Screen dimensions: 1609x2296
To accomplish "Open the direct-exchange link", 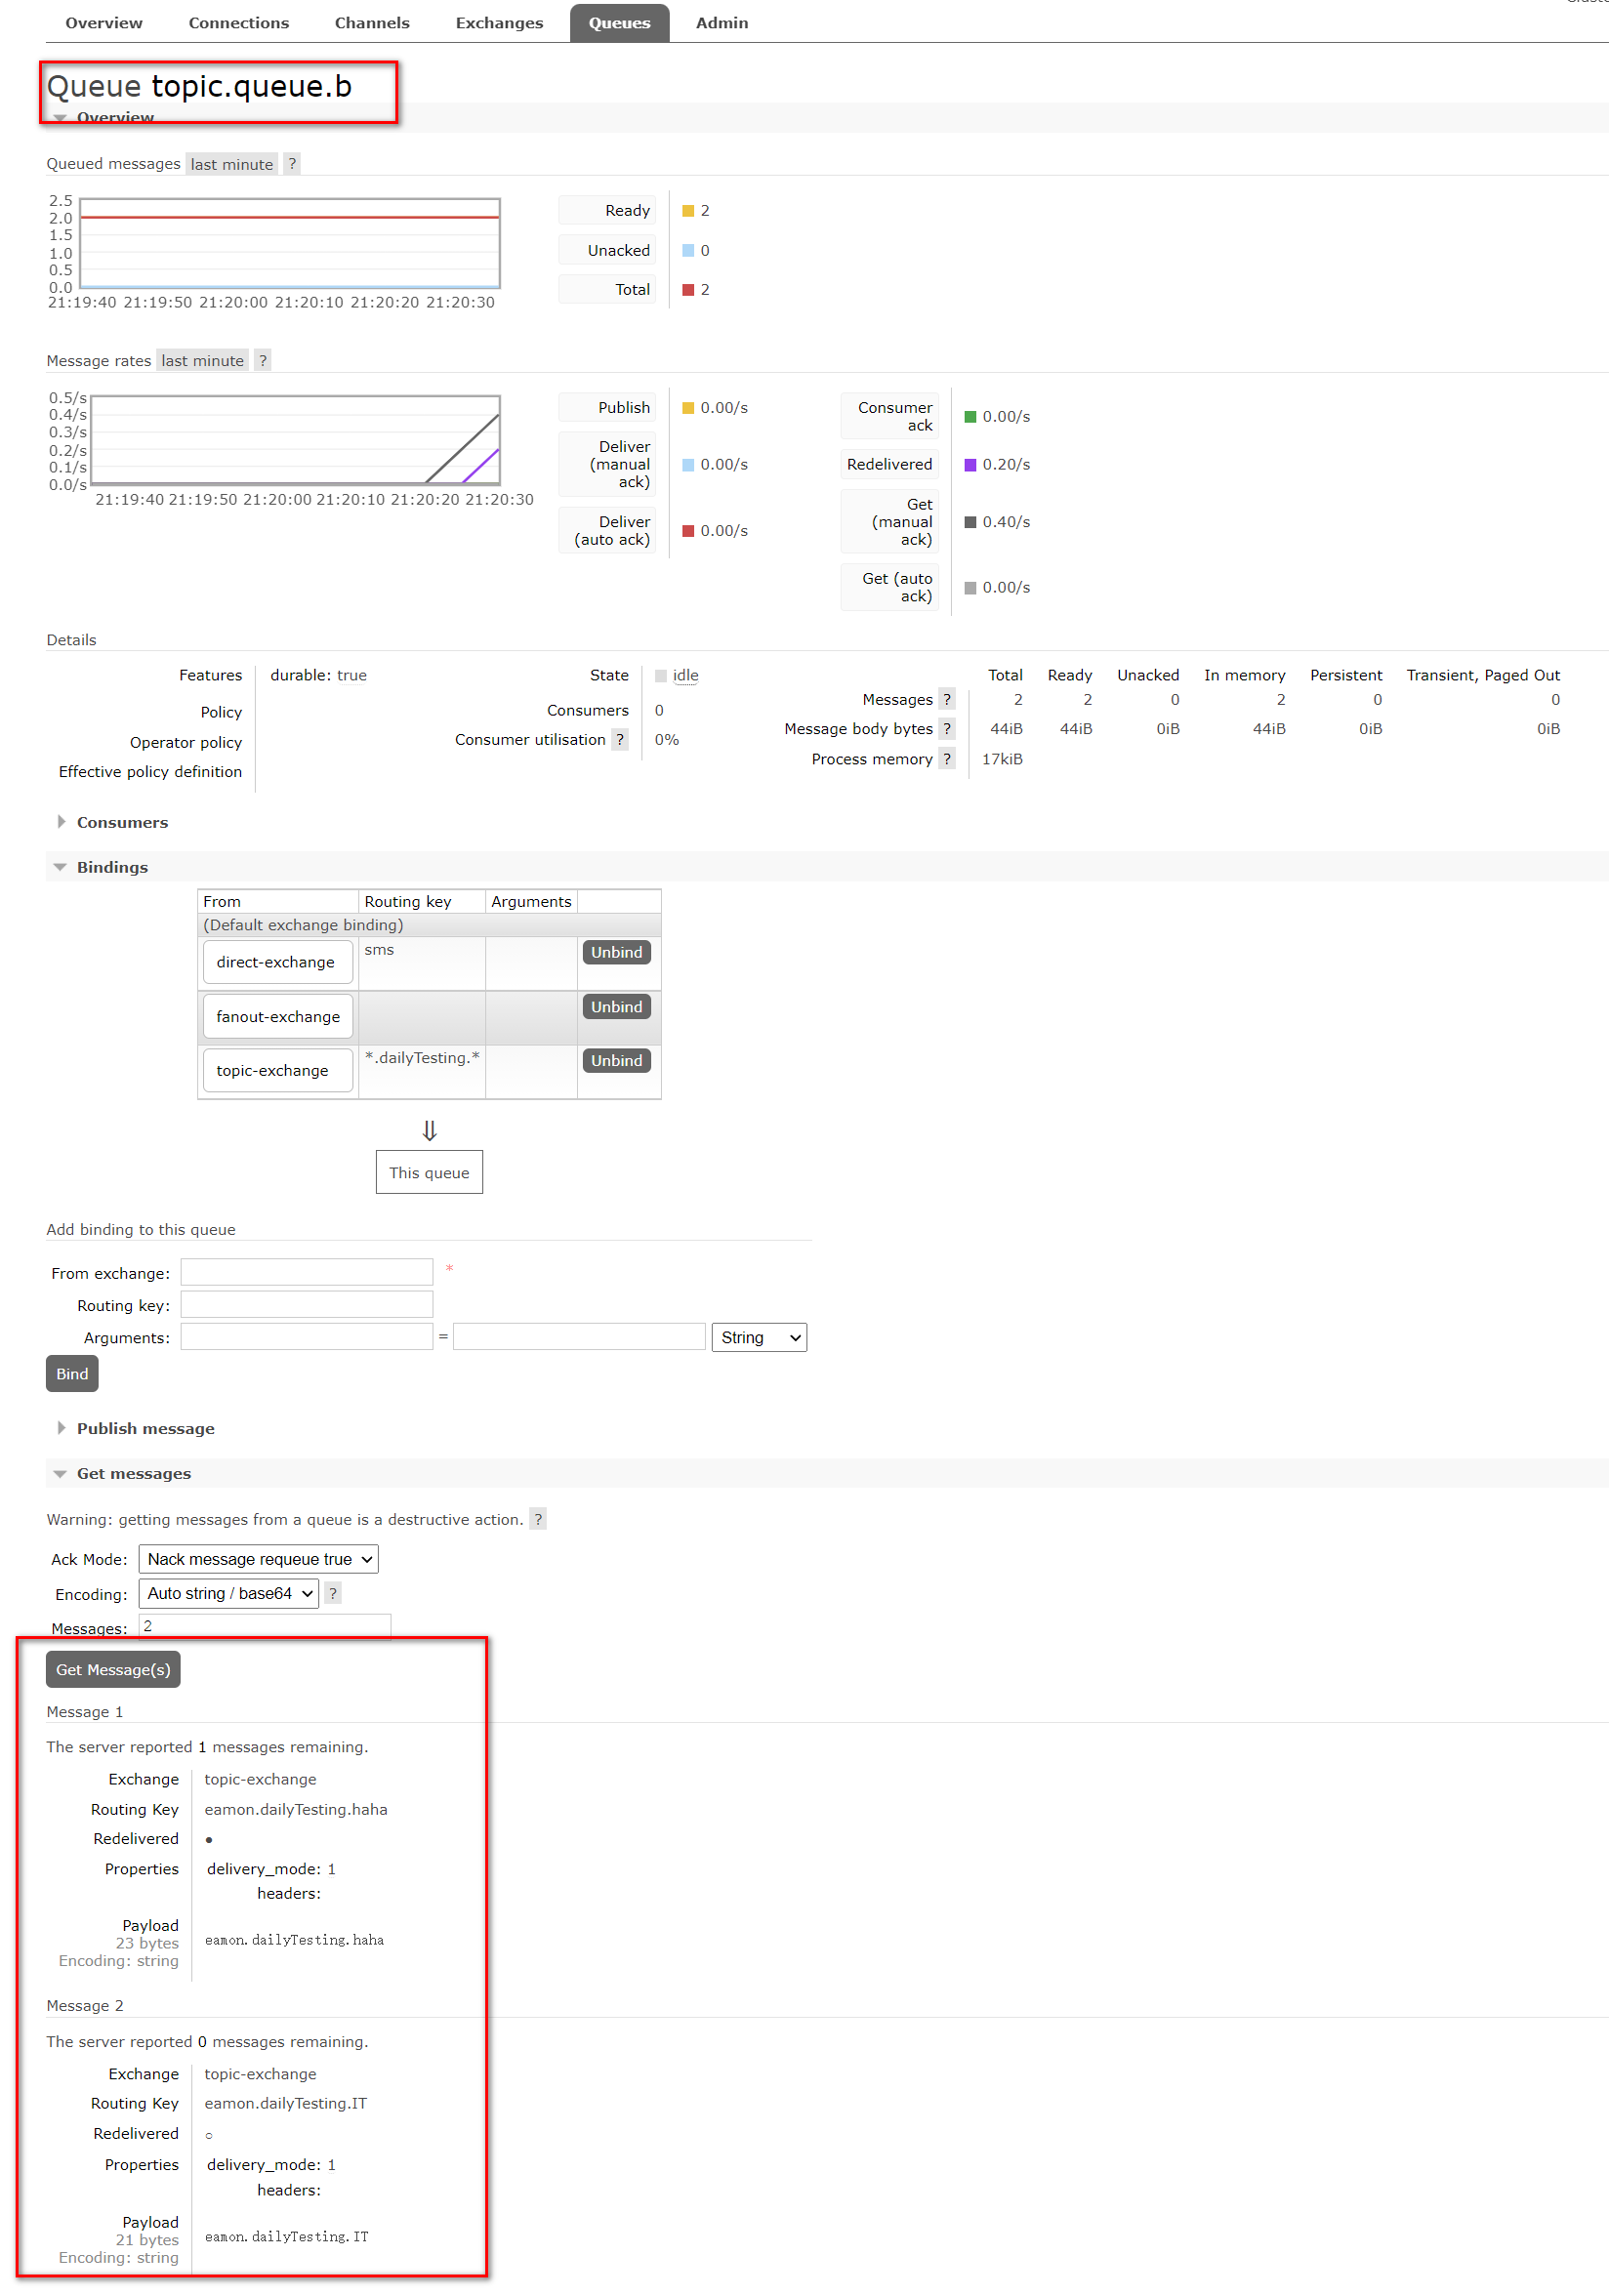I will click(x=277, y=963).
